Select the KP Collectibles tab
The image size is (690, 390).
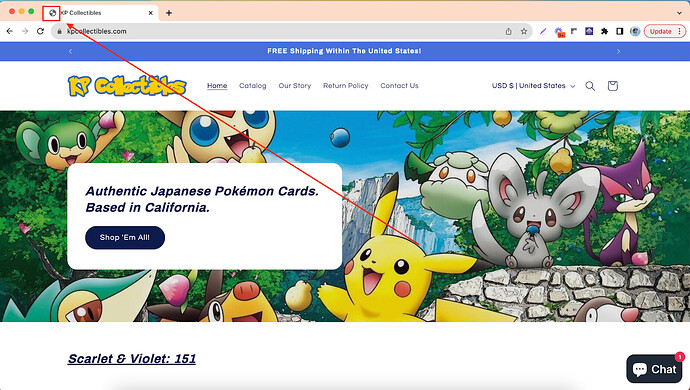coord(100,13)
